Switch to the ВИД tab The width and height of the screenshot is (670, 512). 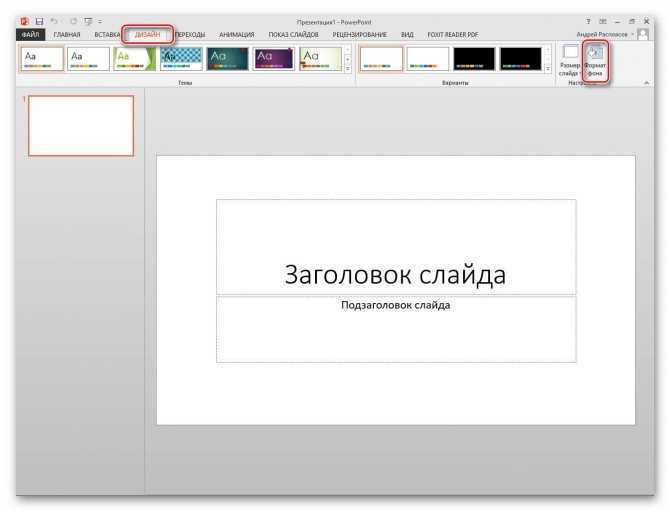pyautogui.click(x=407, y=35)
